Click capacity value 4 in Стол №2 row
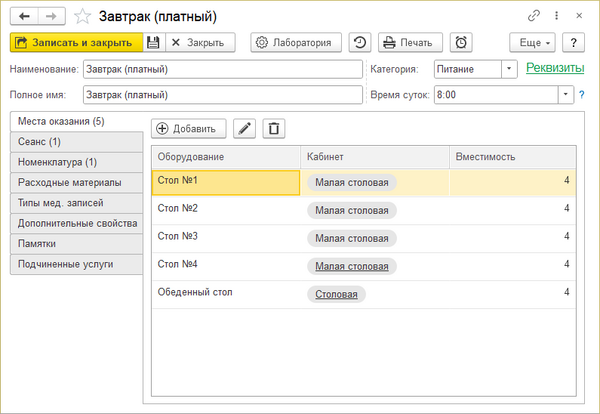Screen dimensions: 600x414 point(567,208)
